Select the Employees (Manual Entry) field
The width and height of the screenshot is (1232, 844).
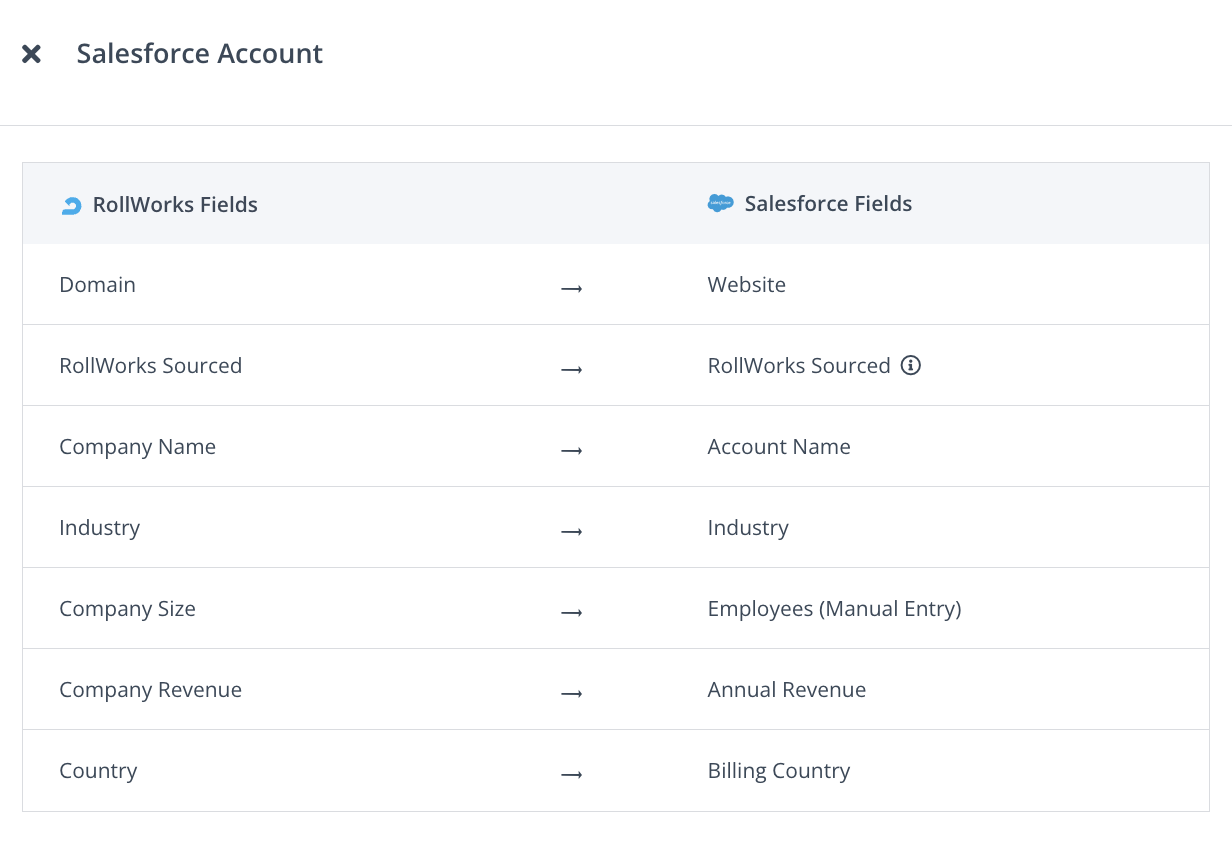834,609
